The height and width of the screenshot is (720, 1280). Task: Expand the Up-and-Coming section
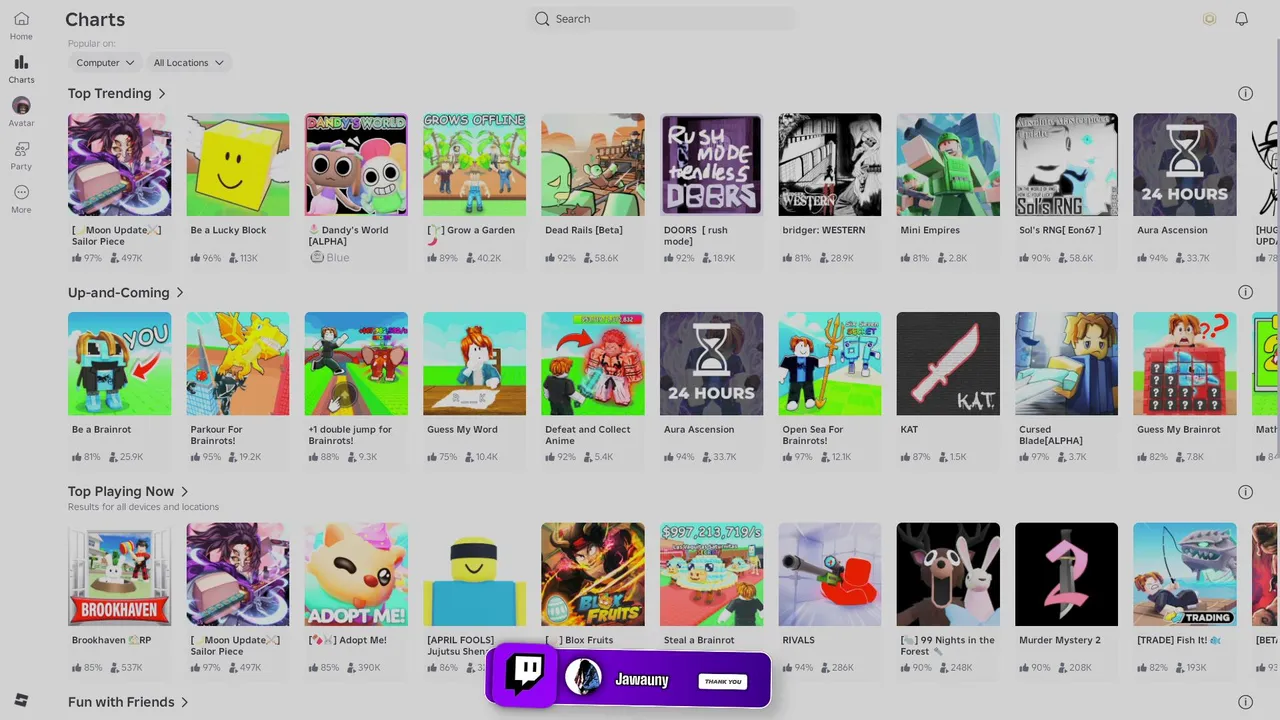coord(180,293)
